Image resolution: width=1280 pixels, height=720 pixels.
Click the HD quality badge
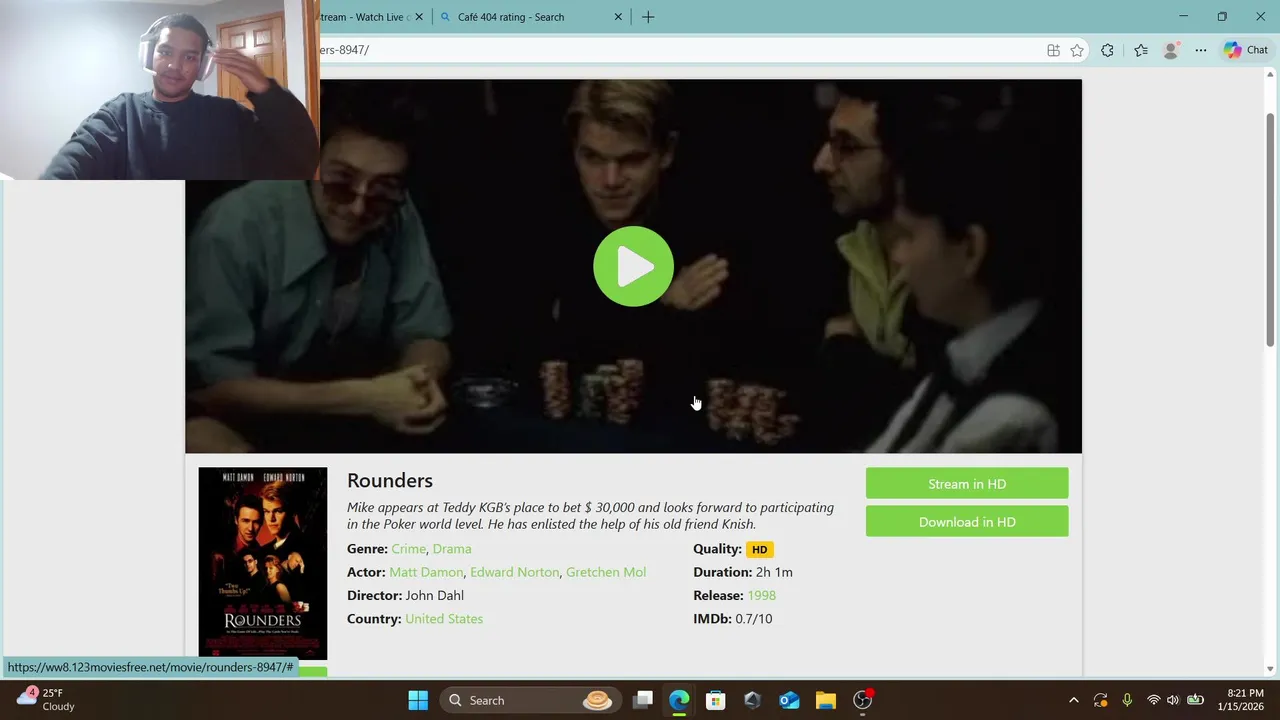coord(759,549)
